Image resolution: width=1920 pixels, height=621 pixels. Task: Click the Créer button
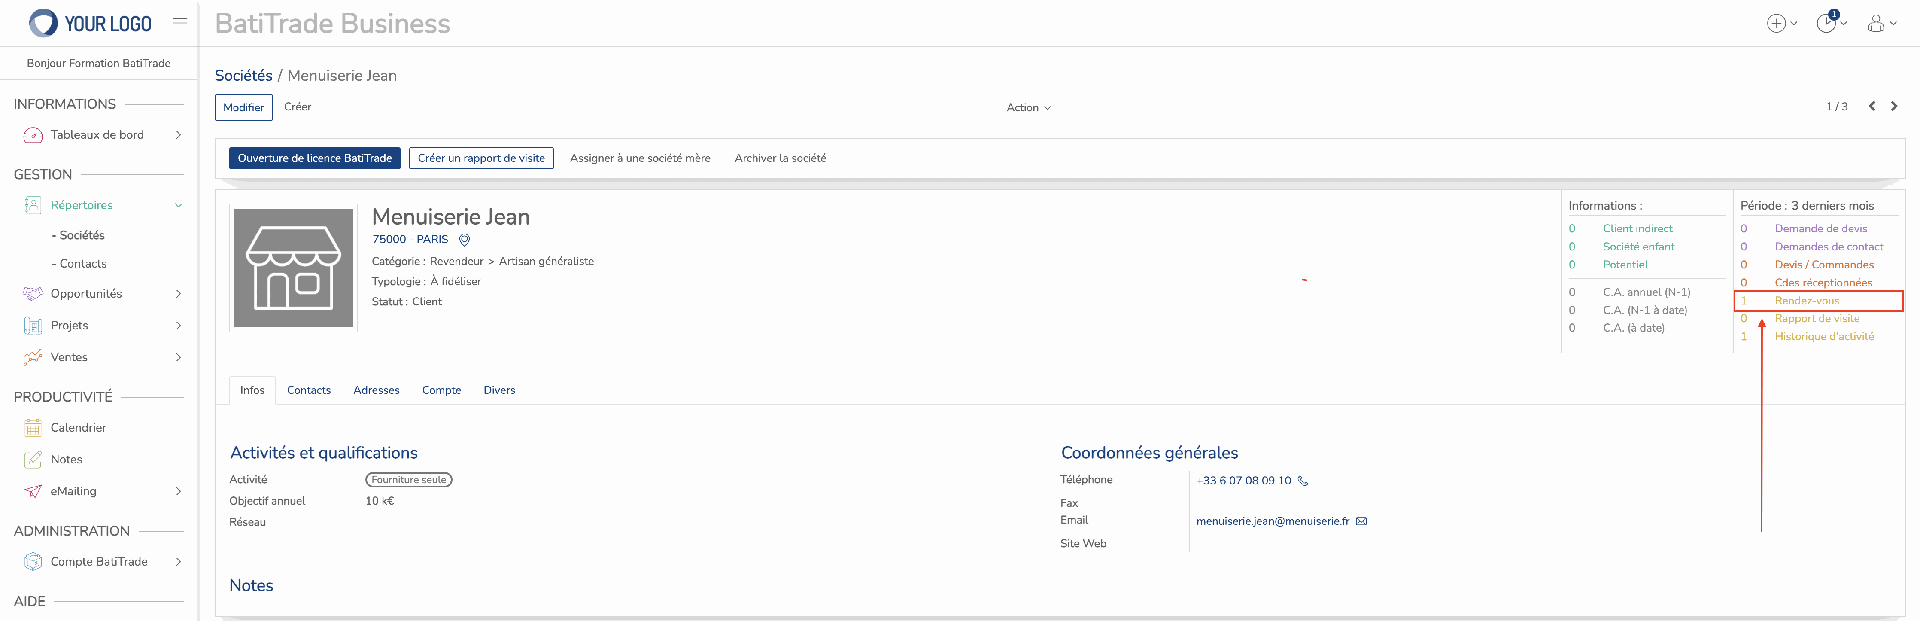click(298, 106)
